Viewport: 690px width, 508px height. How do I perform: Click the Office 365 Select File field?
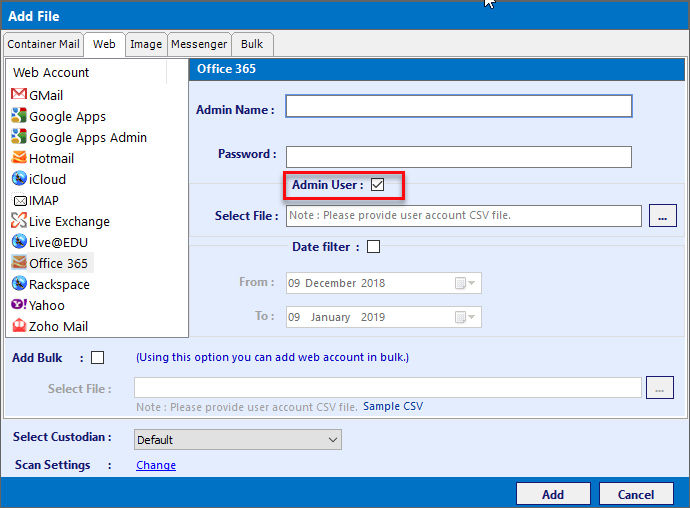tap(464, 216)
